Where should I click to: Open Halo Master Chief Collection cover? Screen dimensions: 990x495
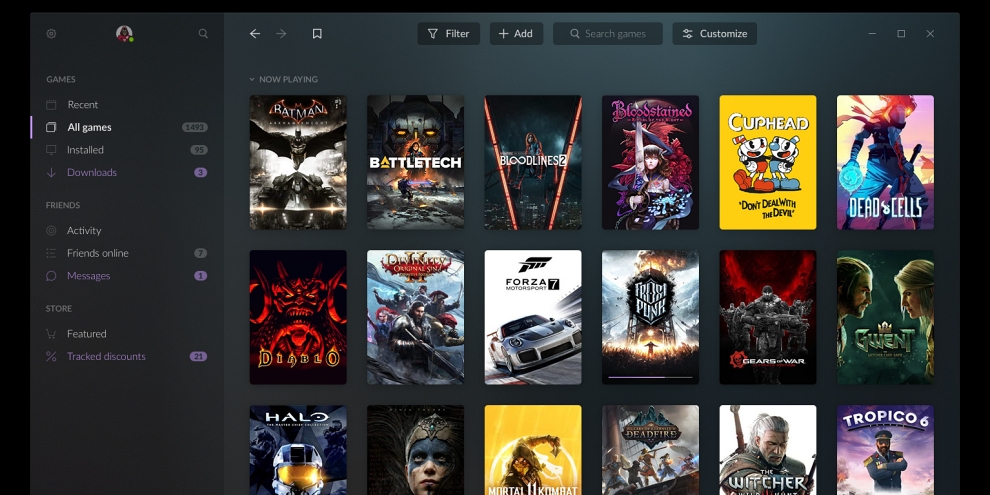(x=298, y=450)
